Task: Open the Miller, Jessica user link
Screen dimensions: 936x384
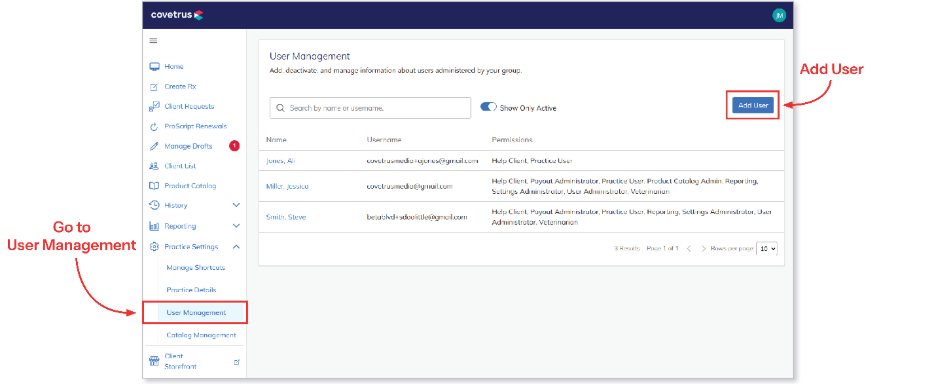Action: [287, 186]
